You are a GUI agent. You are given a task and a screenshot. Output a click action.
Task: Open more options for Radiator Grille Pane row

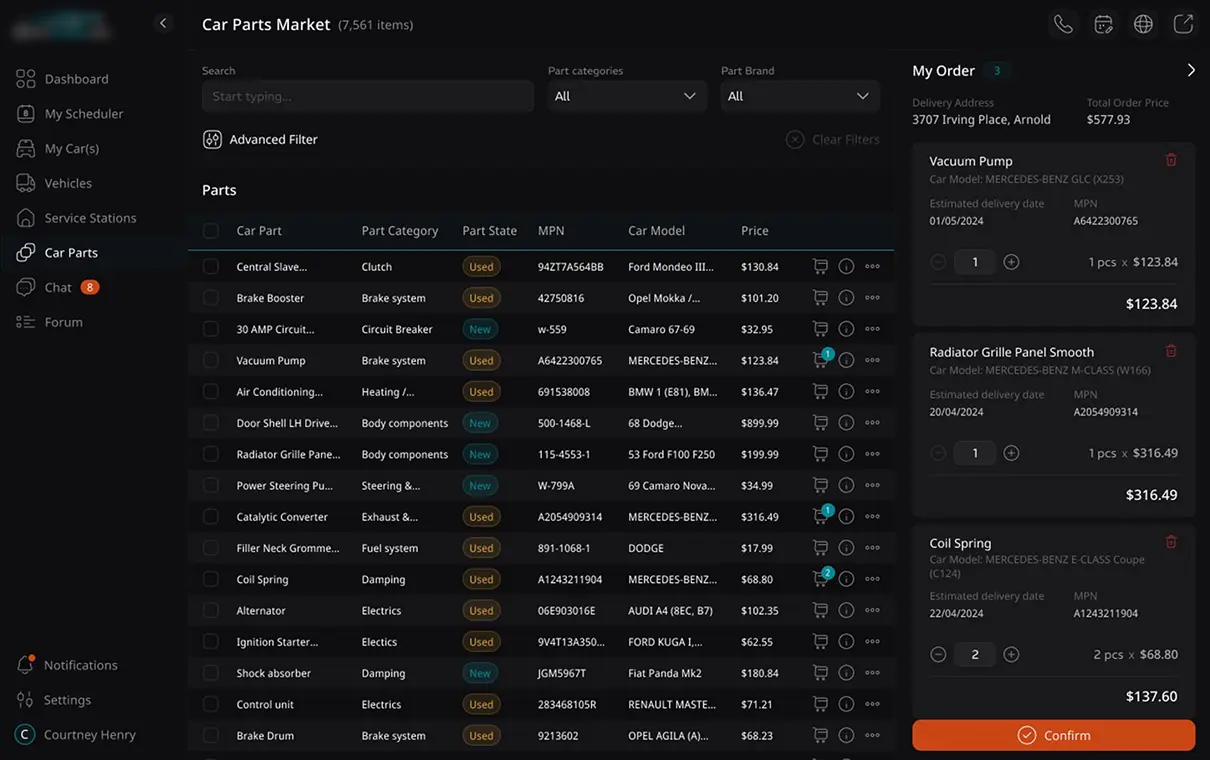point(872,454)
